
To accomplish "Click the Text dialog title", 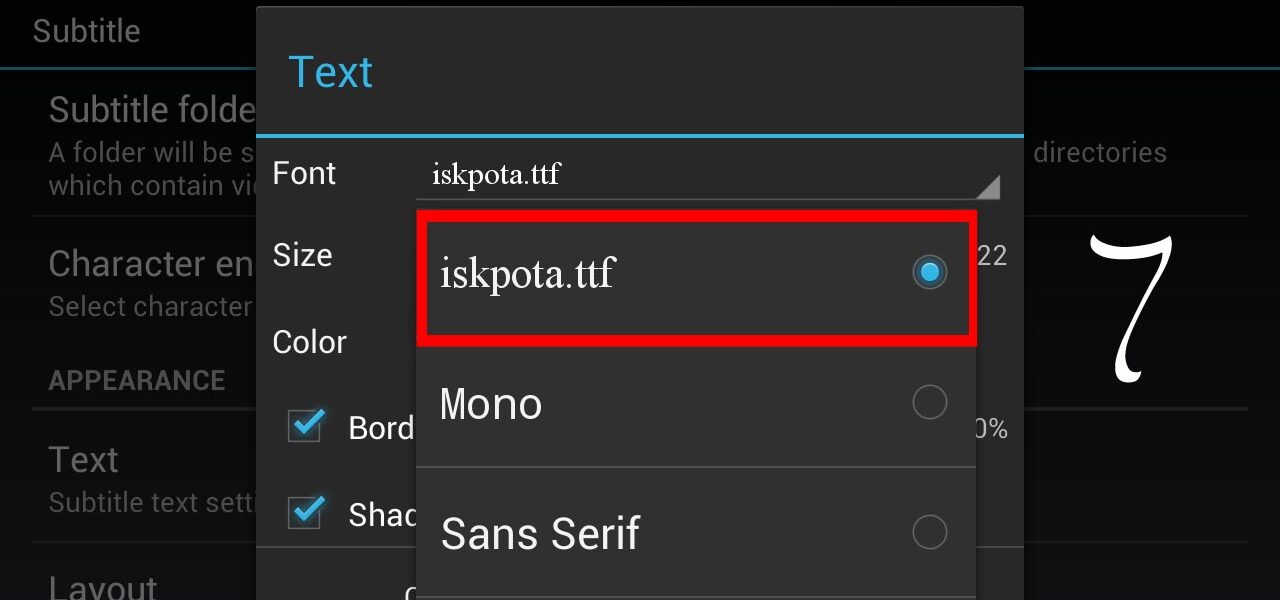I will 330,72.
